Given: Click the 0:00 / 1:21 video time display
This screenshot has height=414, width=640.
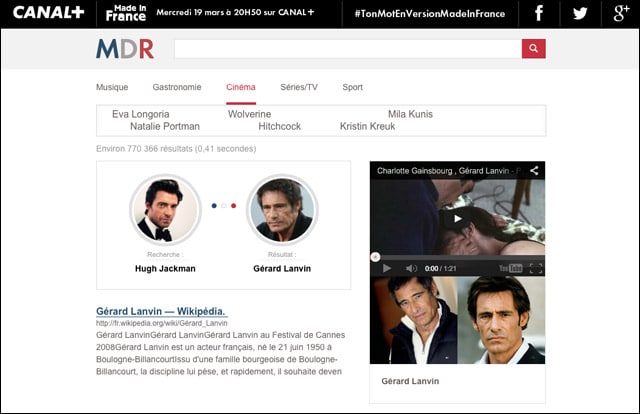Looking at the screenshot, I should click(440, 268).
